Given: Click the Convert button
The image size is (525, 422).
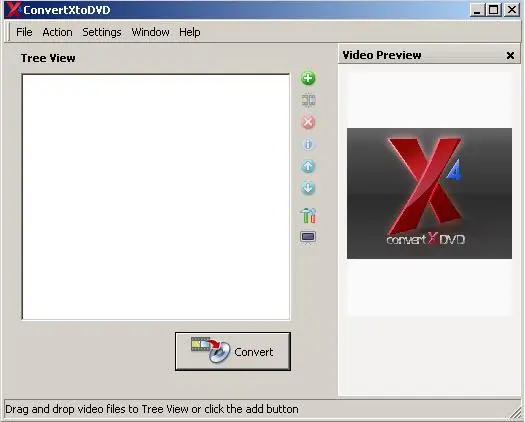Looking at the screenshot, I should tap(233, 351).
